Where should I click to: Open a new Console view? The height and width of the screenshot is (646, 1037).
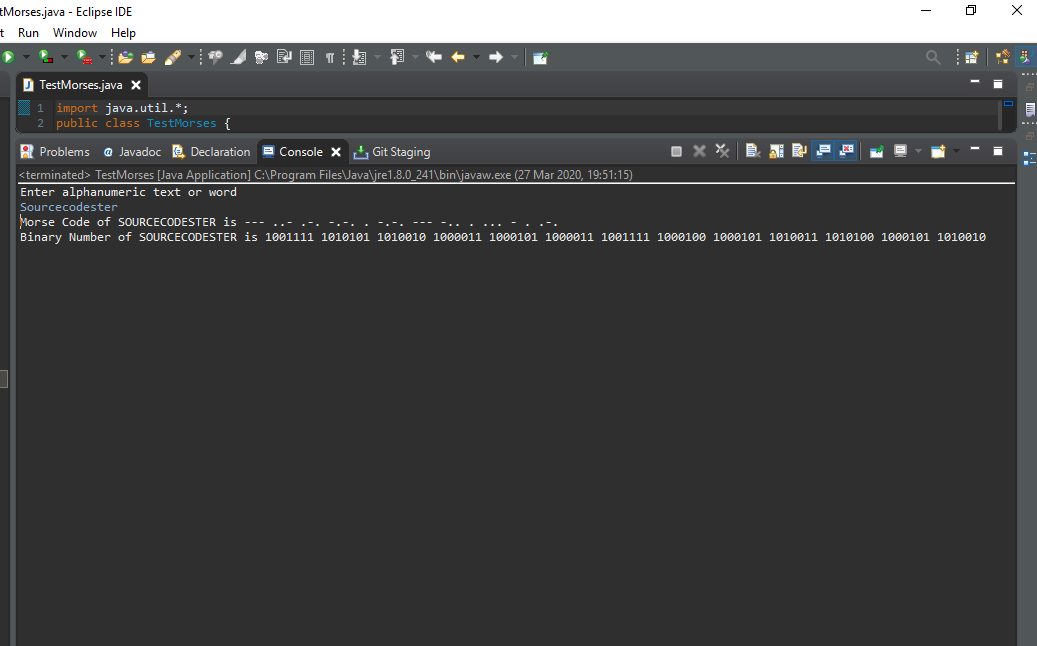(x=938, y=150)
